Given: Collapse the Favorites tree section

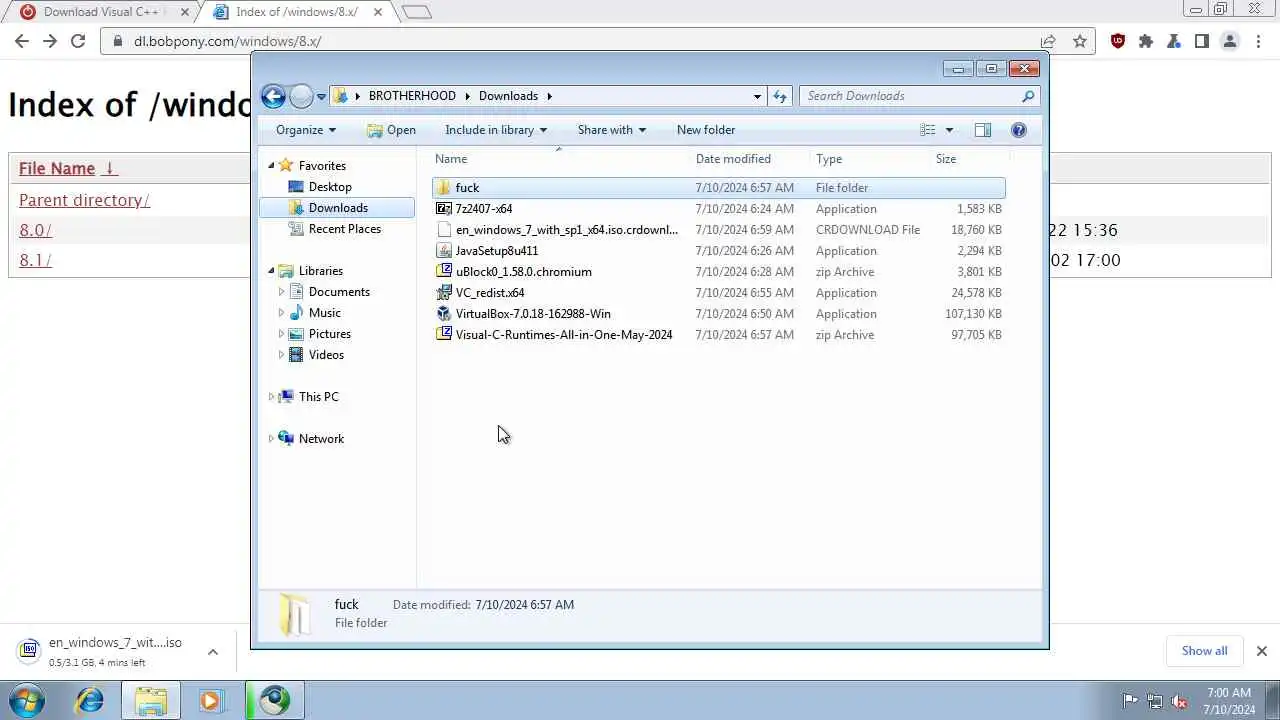Looking at the screenshot, I should (x=271, y=166).
